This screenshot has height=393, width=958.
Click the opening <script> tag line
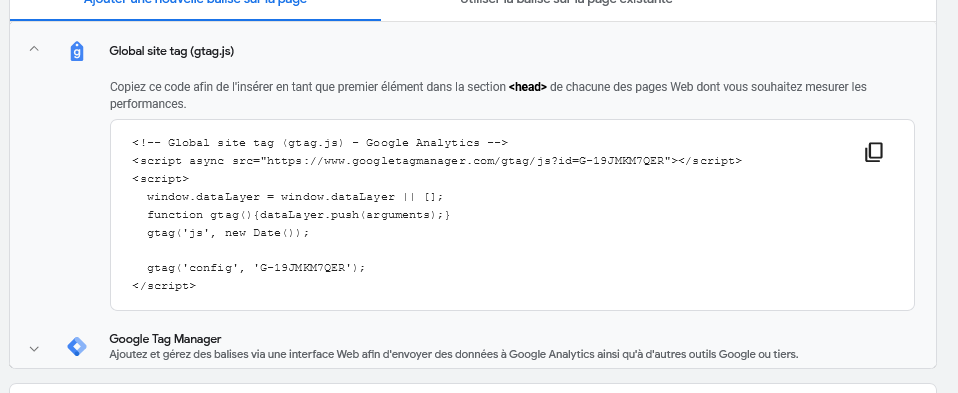coord(161,179)
